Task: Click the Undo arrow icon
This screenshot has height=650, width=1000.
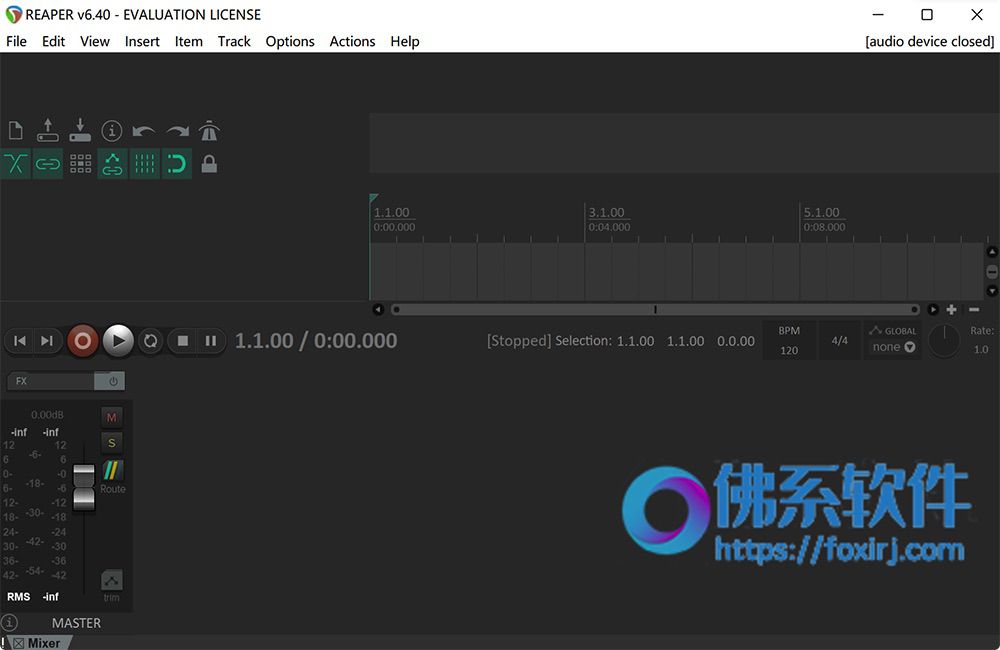Action: [143, 131]
